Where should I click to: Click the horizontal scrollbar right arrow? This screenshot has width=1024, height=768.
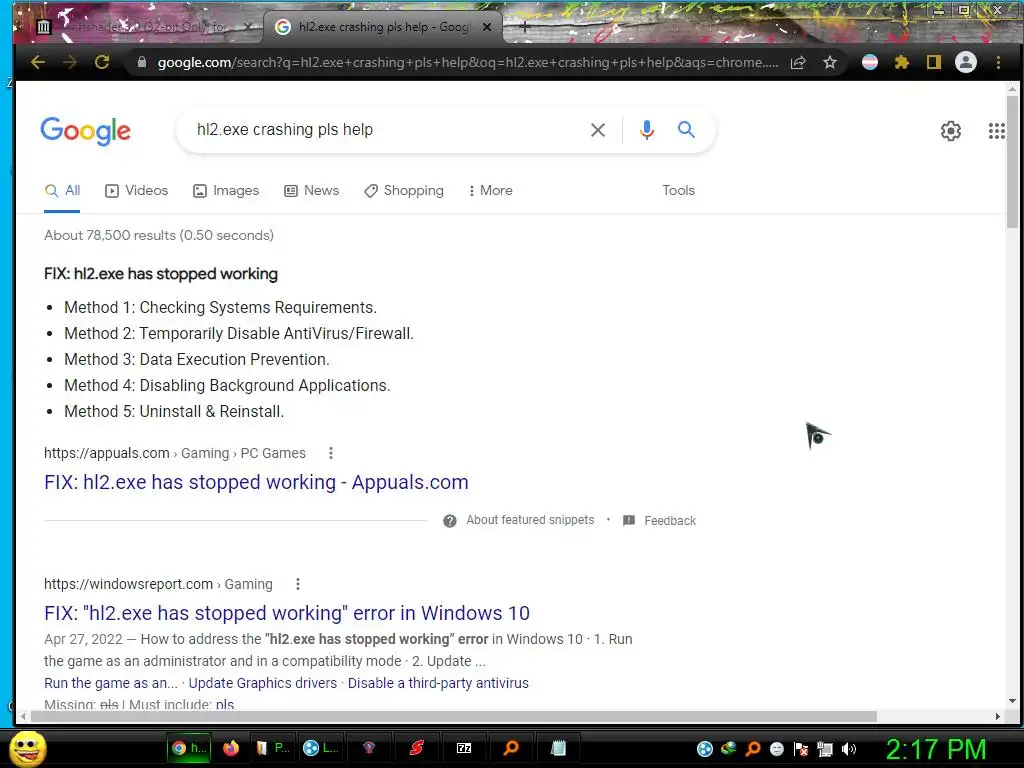click(x=997, y=716)
